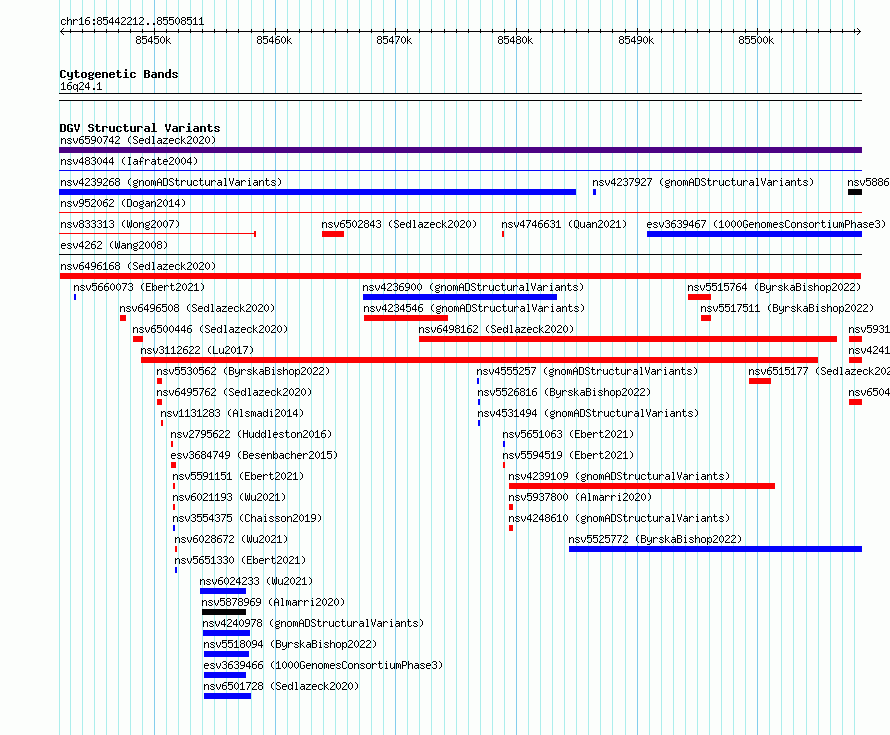Click the long red bar of nsv6498162

(x=628, y=339)
